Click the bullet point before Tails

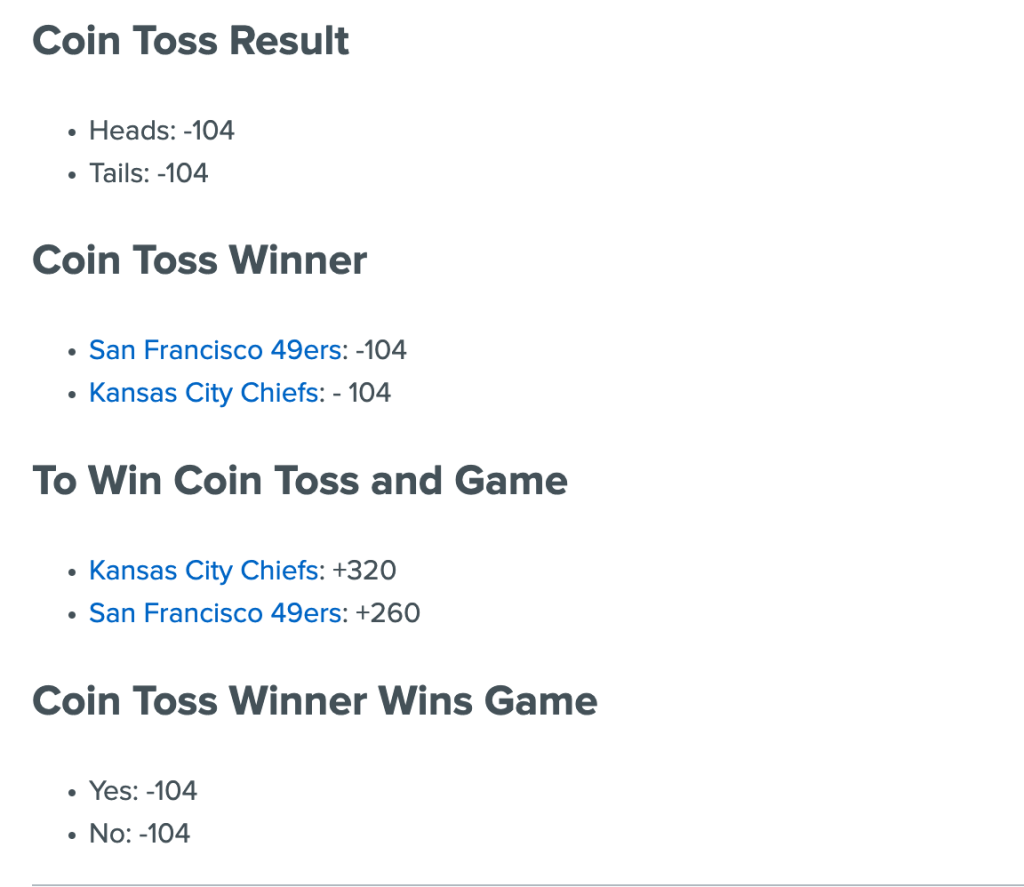point(72,176)
